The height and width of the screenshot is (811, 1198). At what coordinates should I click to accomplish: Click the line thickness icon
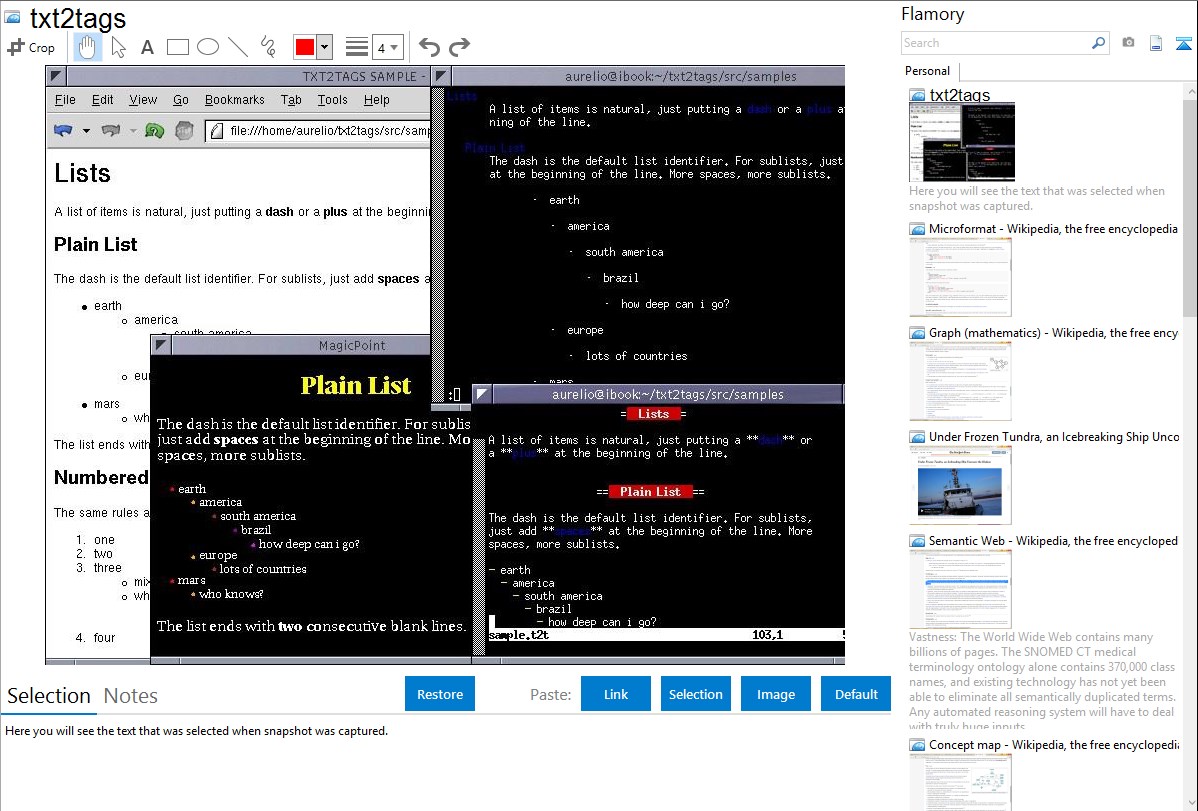tap(357, 47)
